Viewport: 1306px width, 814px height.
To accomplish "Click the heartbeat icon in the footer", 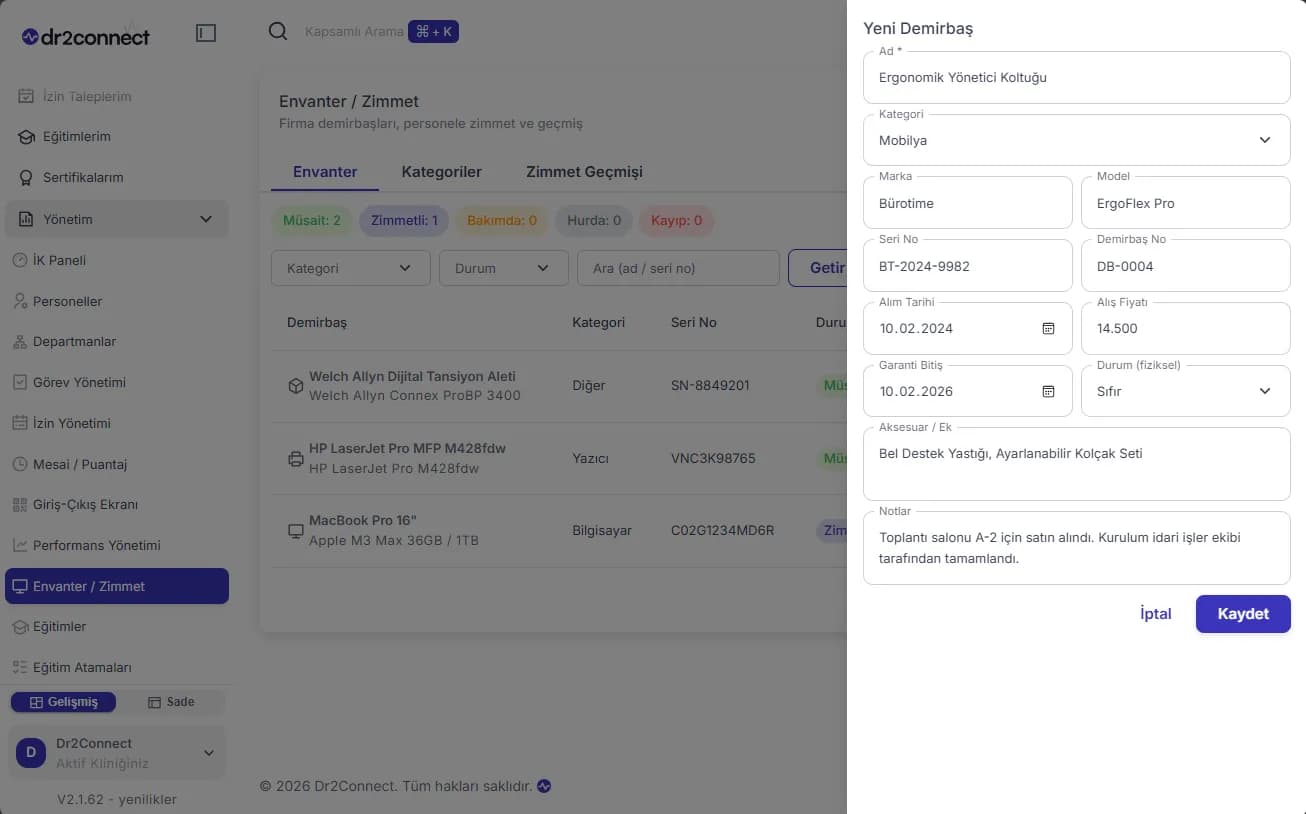I will (x=544, y=786).
